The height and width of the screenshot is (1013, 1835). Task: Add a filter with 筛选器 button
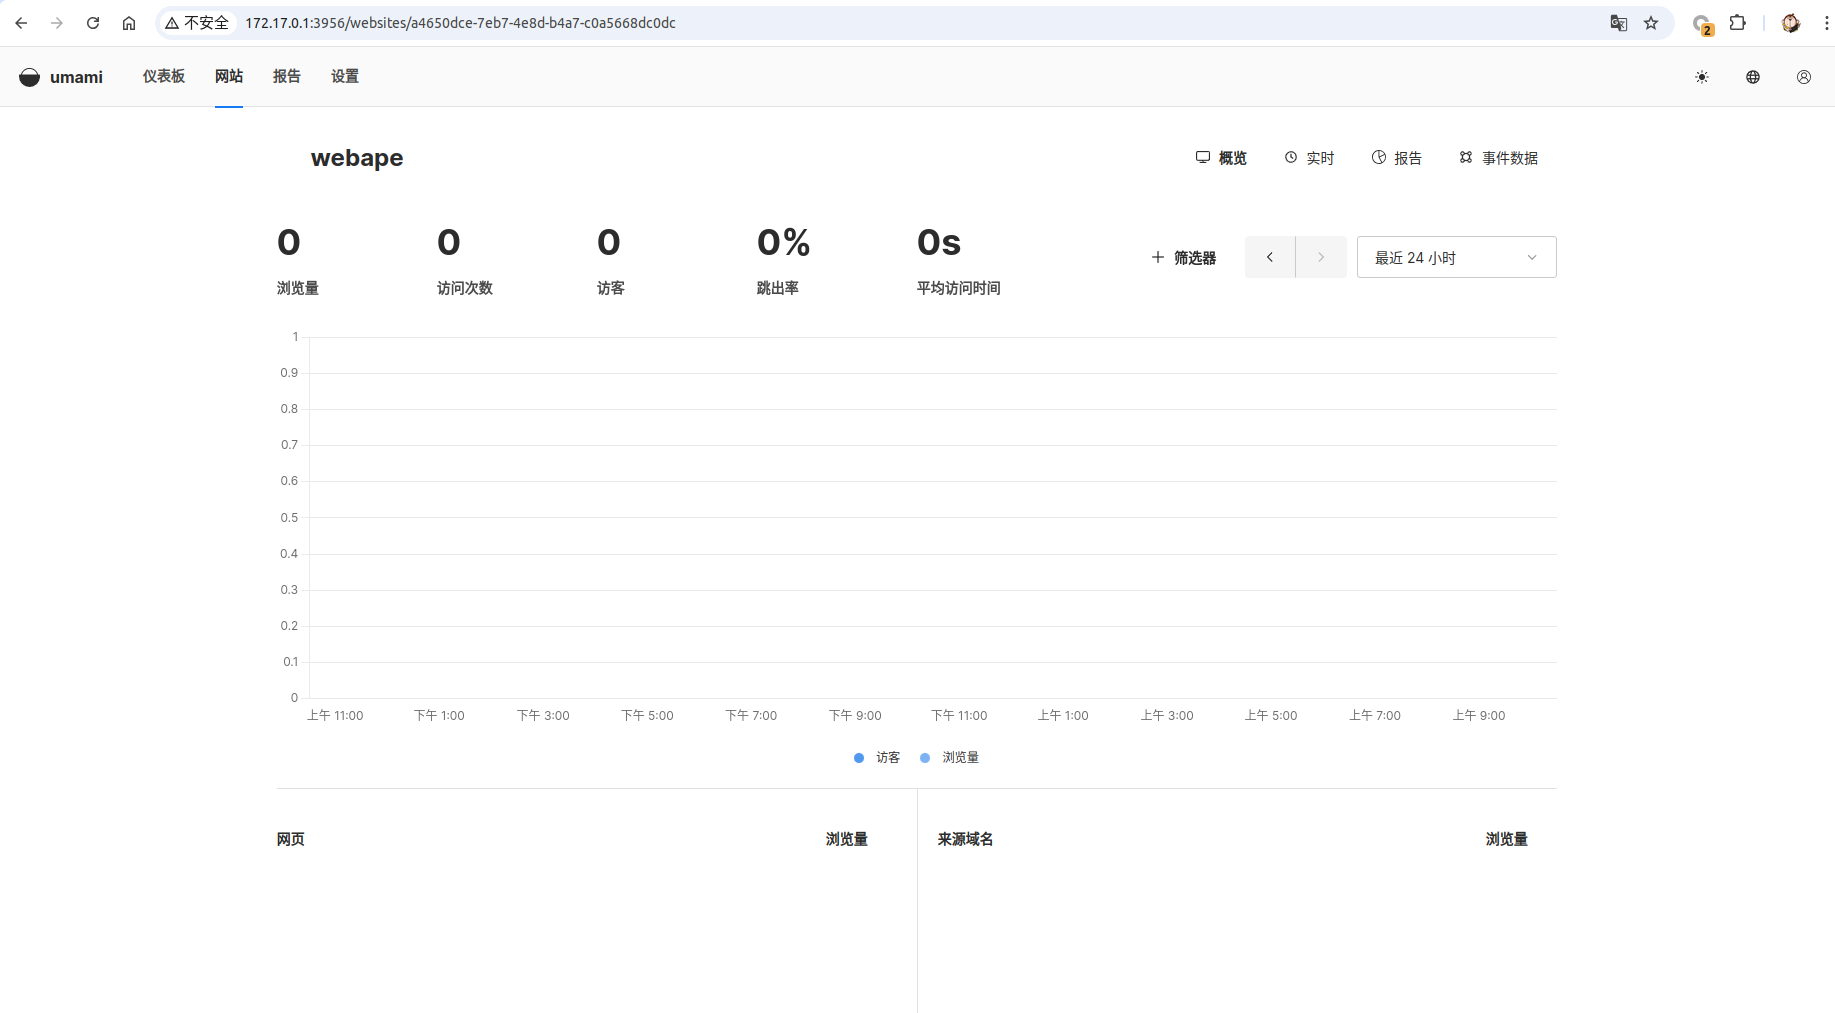pos(1183,257)
